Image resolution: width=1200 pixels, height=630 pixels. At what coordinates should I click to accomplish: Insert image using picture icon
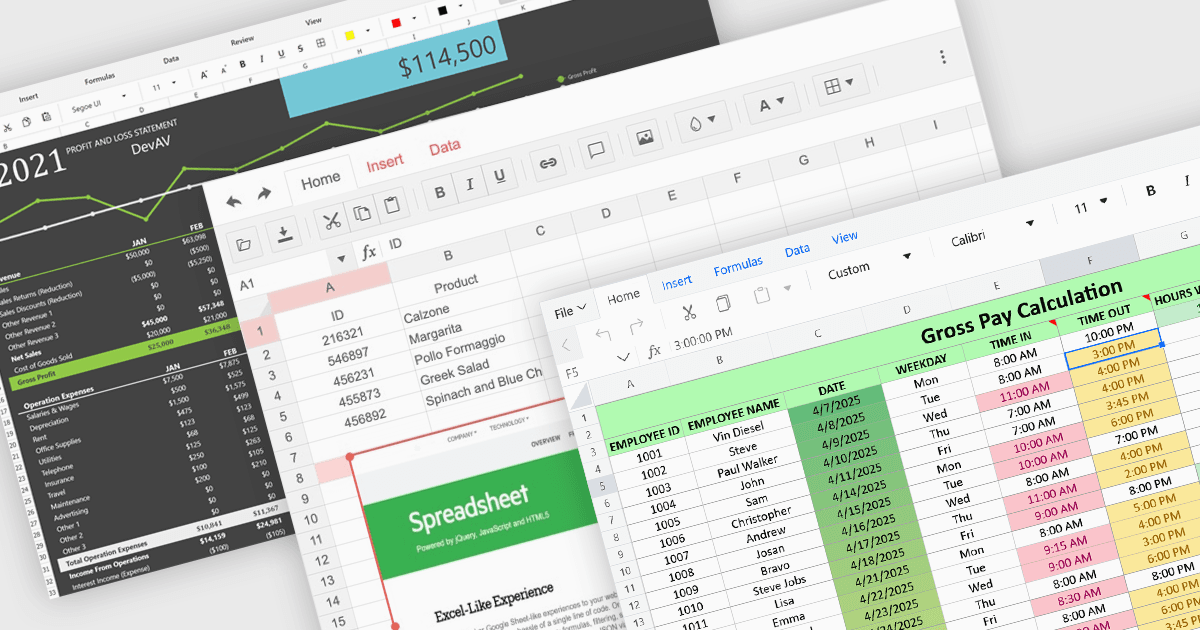645,138
